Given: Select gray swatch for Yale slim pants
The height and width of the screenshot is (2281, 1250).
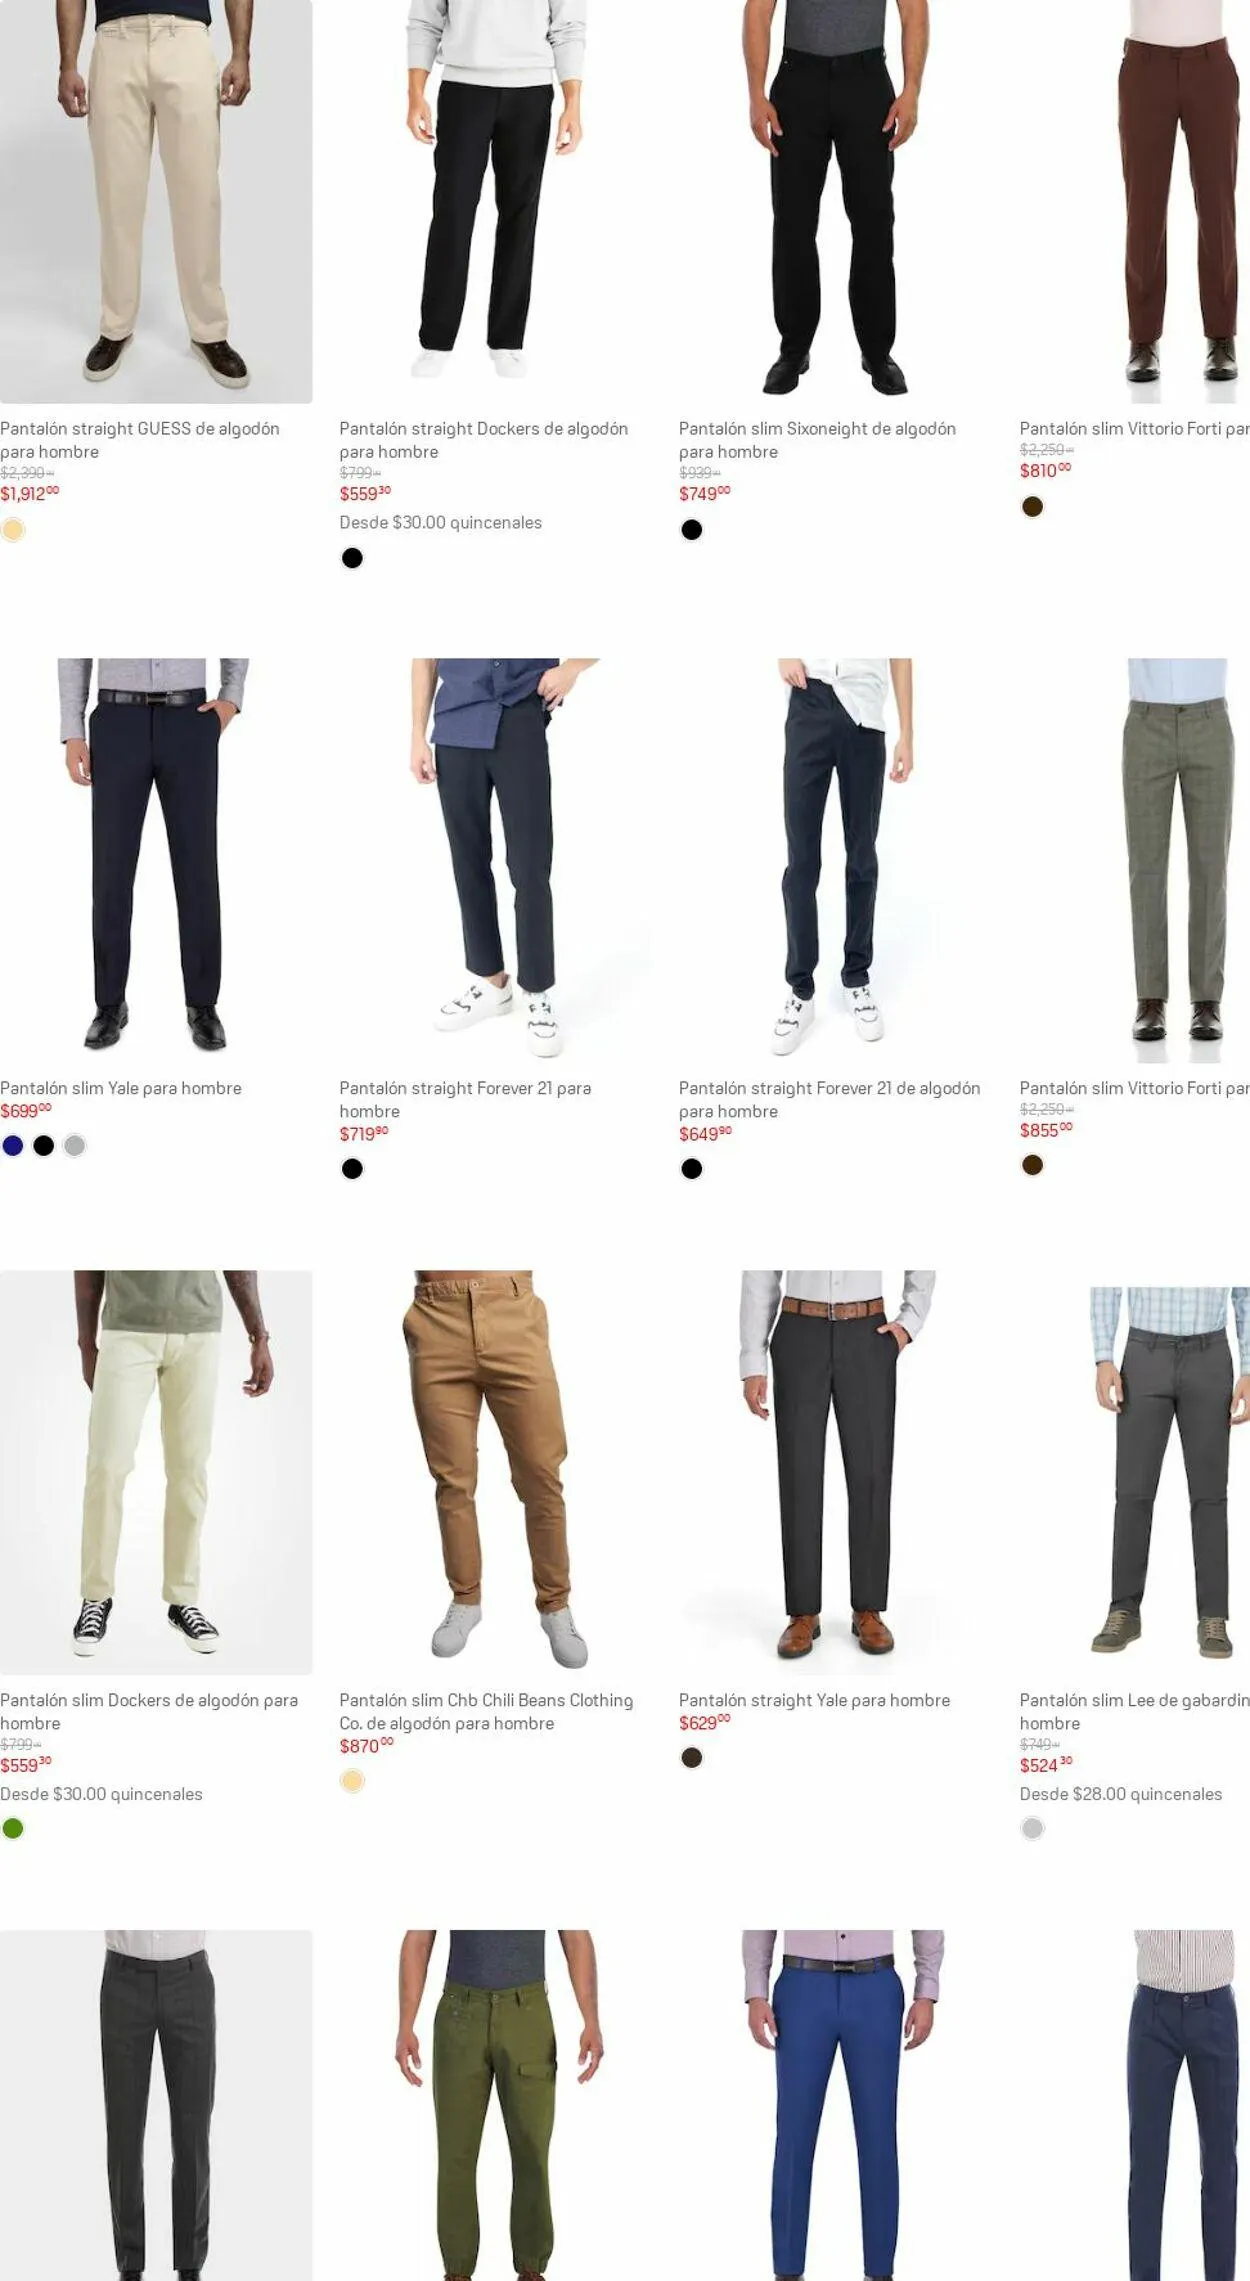Looking at the screenshot, I should pyautogui.click(x=75, y=1145).
